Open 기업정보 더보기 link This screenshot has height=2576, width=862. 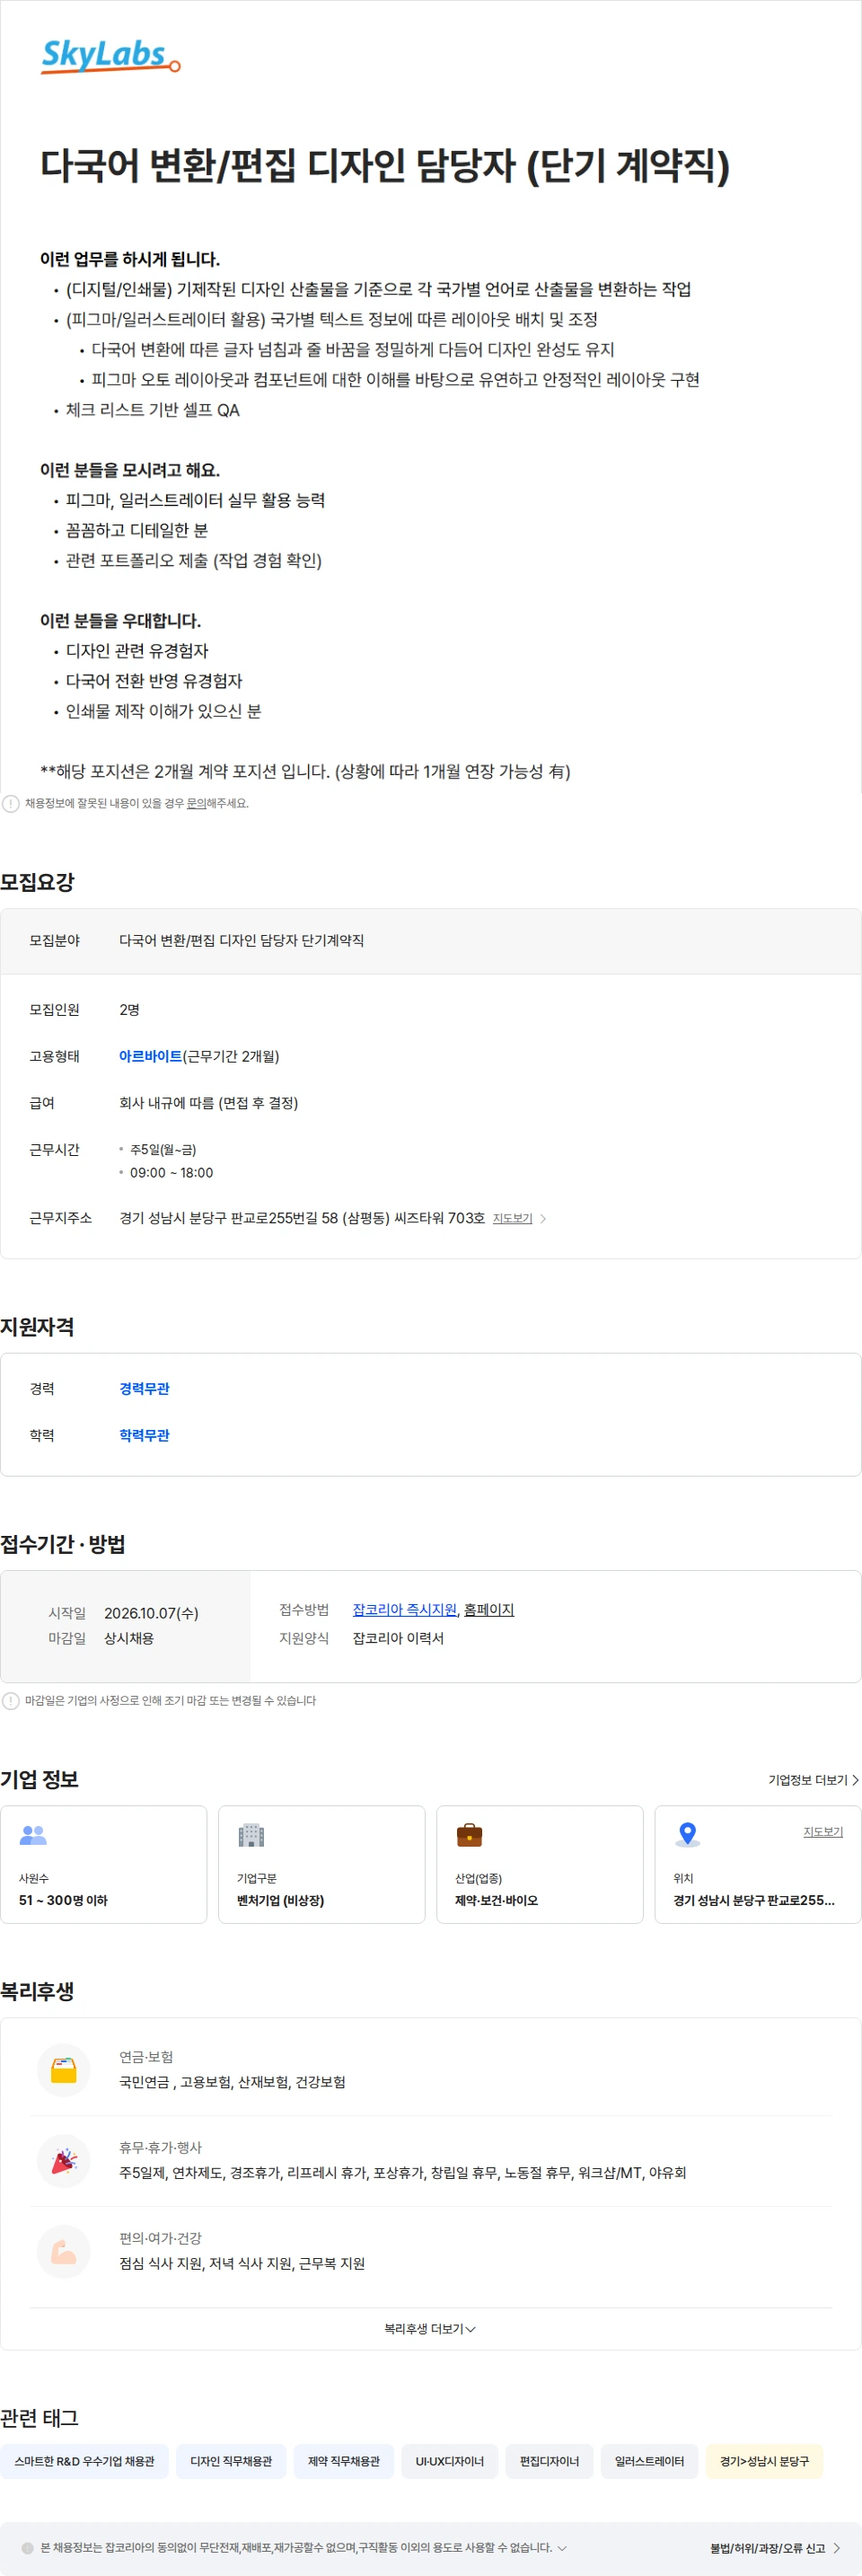tap(813, 1780)
